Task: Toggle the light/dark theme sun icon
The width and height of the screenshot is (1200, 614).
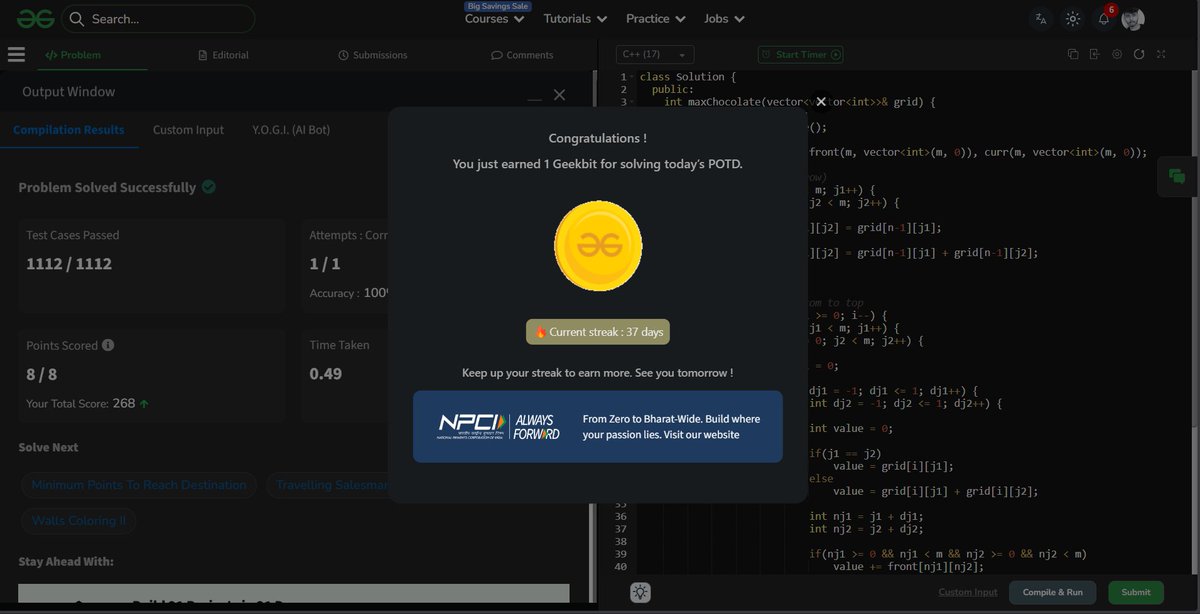Action: coord(1073,19)
